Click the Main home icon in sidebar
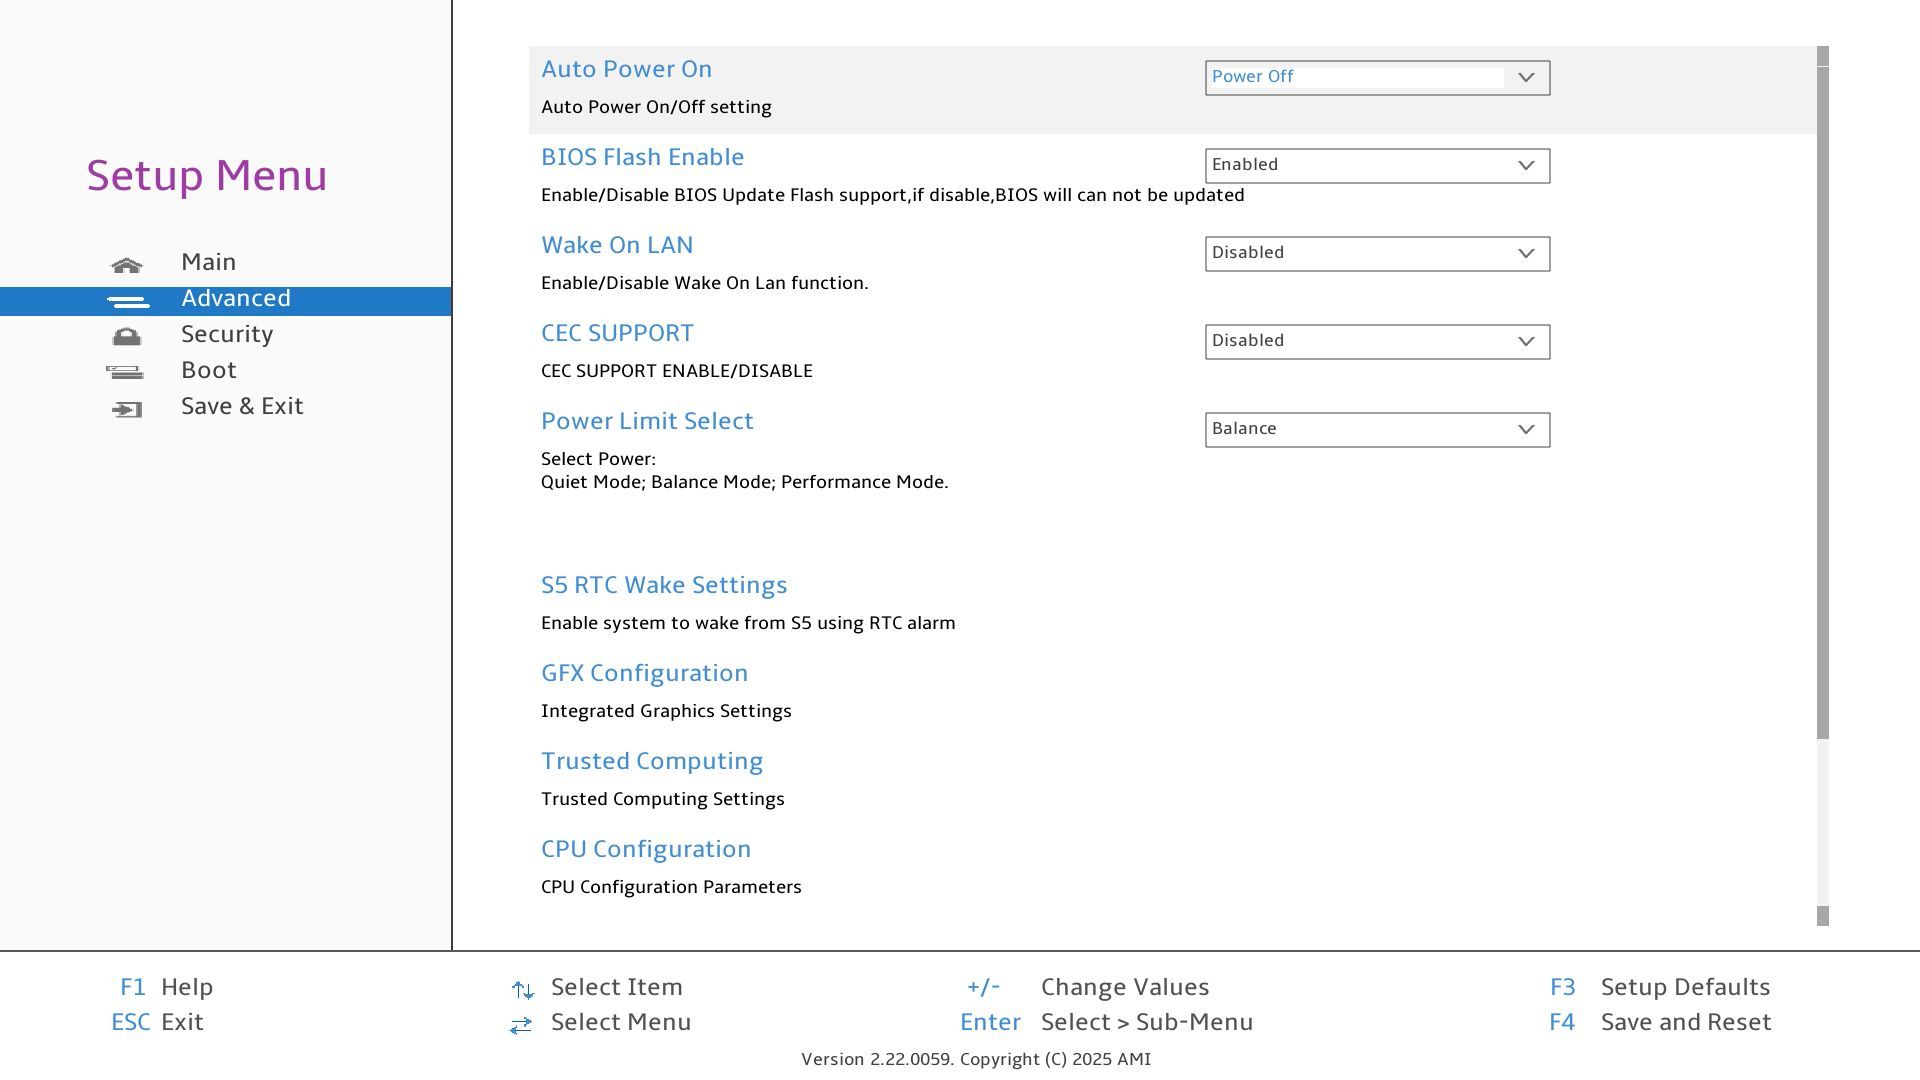 coord(127,265)
